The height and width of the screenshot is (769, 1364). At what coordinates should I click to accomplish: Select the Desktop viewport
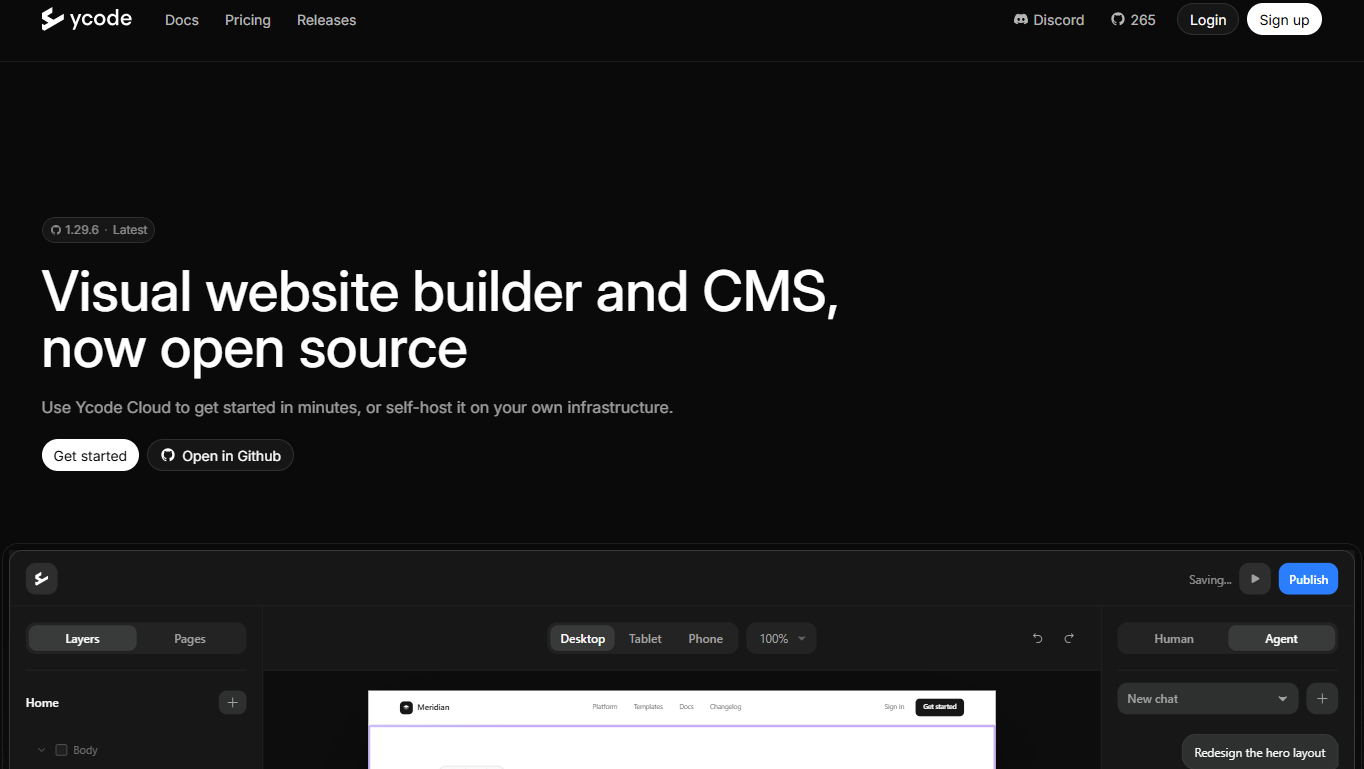click(583, 639)
